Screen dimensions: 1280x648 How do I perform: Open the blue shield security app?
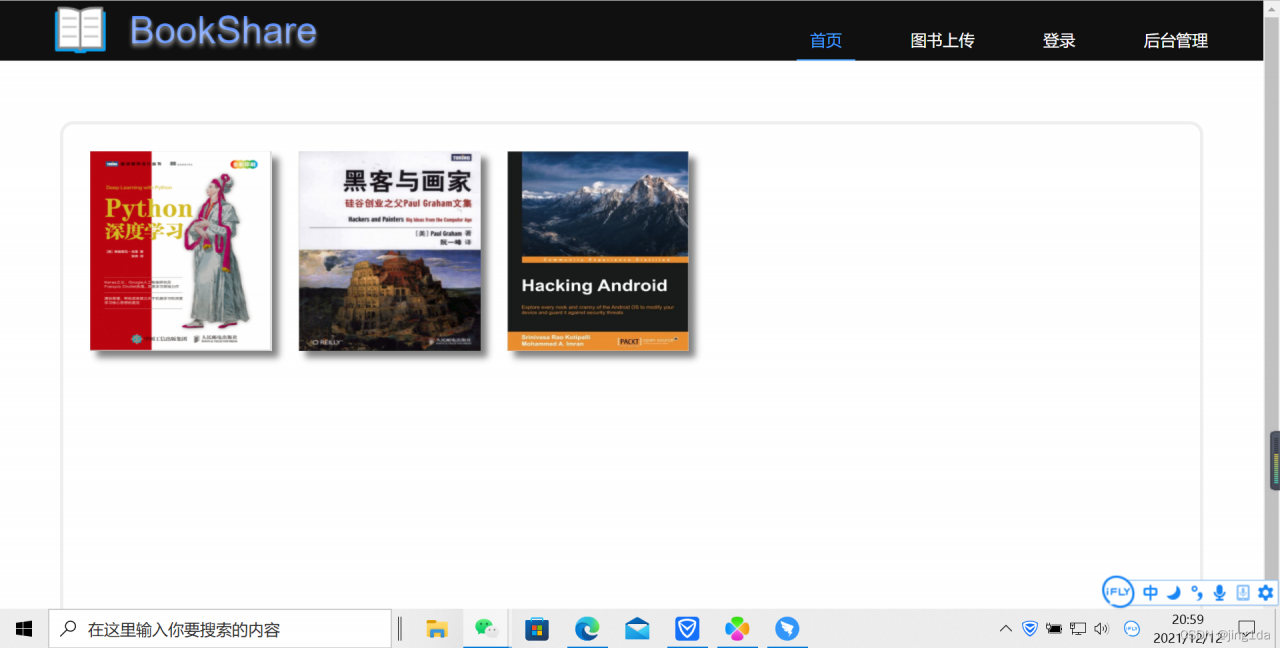(687, 629)
